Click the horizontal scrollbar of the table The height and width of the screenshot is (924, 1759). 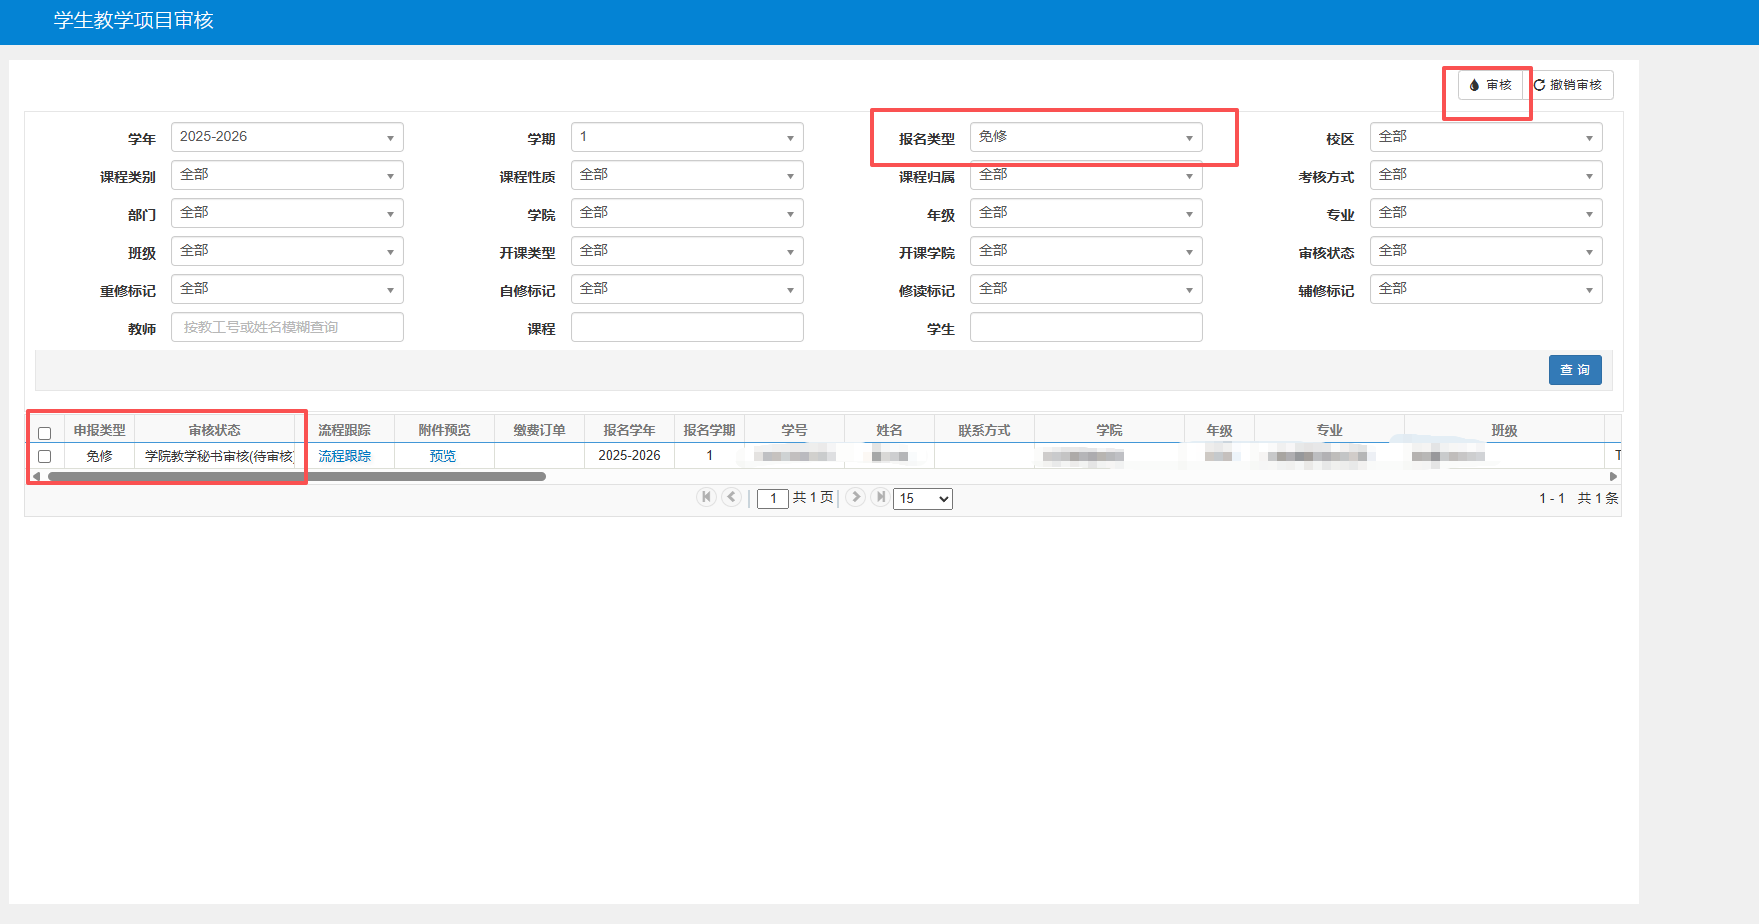pyautogui.click(x=297, y=477)
